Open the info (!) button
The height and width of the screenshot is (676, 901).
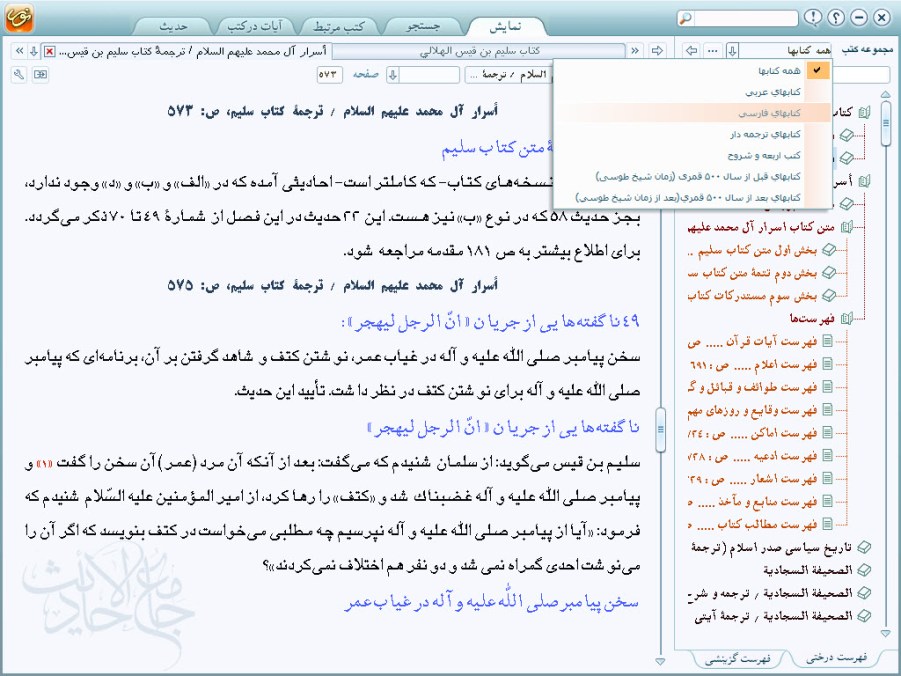coord(813,18)
